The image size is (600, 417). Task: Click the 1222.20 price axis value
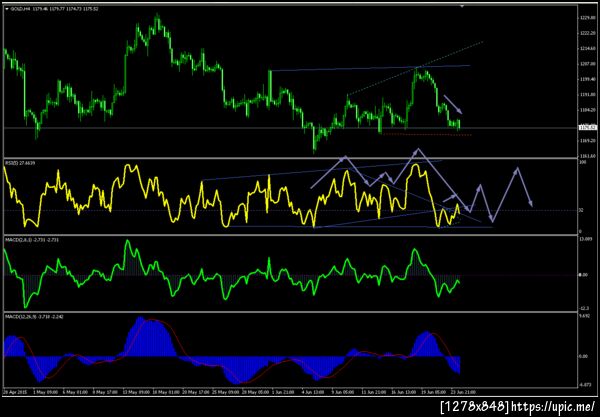point(587,33)
